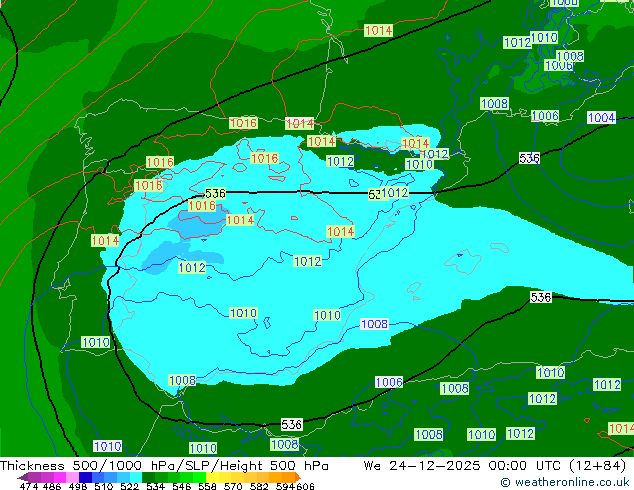Click the blue 1004 isobar label
This screenshot has height=490, width=634.
click(601, 118)
